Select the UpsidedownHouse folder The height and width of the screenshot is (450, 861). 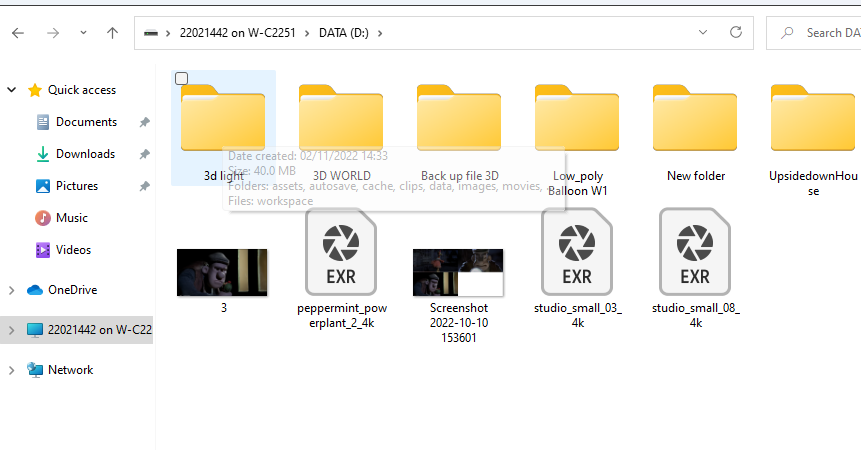(x=813, y=117)
